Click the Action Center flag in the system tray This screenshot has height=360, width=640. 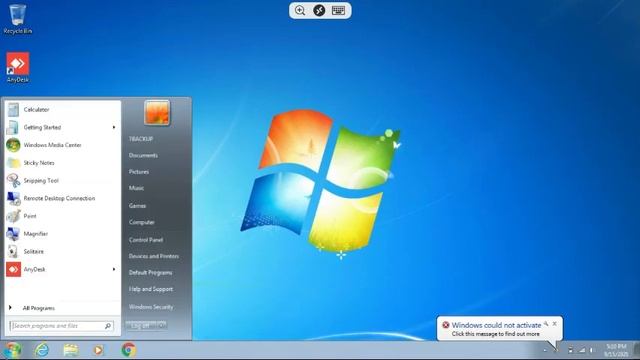tap(556, 349)
